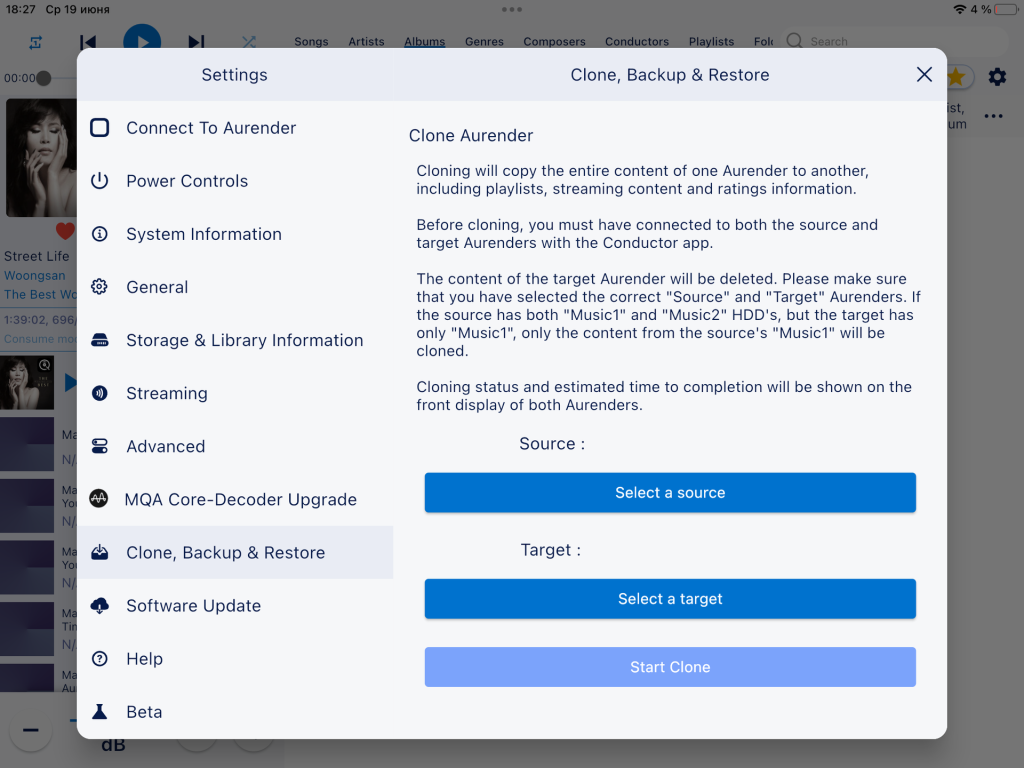This screenshot has height=768, width=1024.
Task: Click the star favorites icon
Action: (957, 77)
